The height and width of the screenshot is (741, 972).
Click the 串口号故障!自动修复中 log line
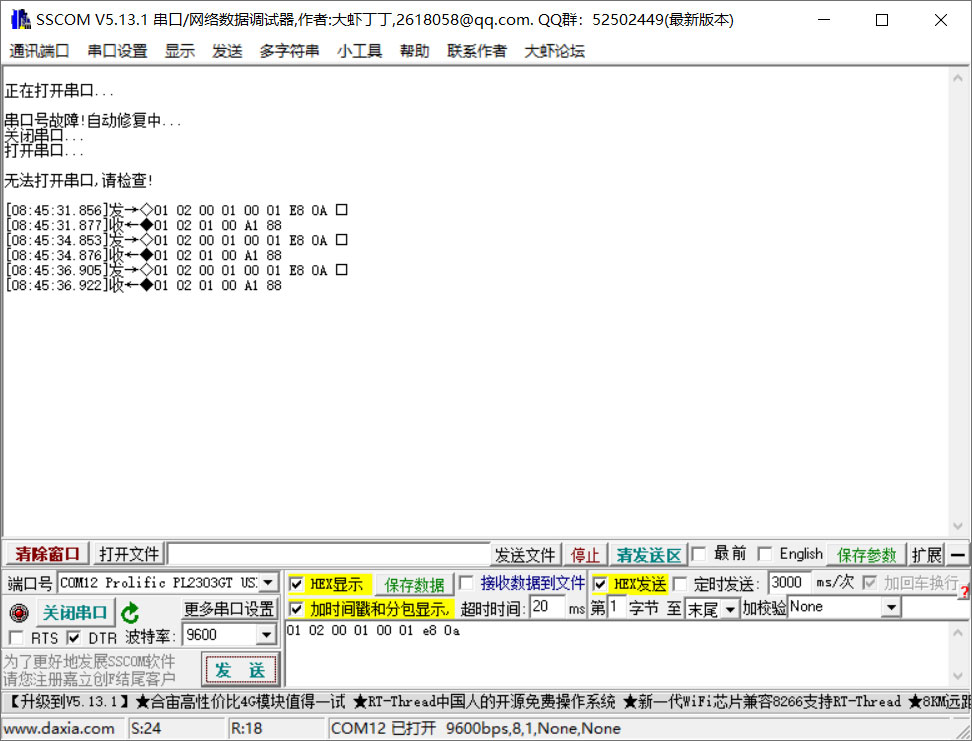click(x=92, y=120)
